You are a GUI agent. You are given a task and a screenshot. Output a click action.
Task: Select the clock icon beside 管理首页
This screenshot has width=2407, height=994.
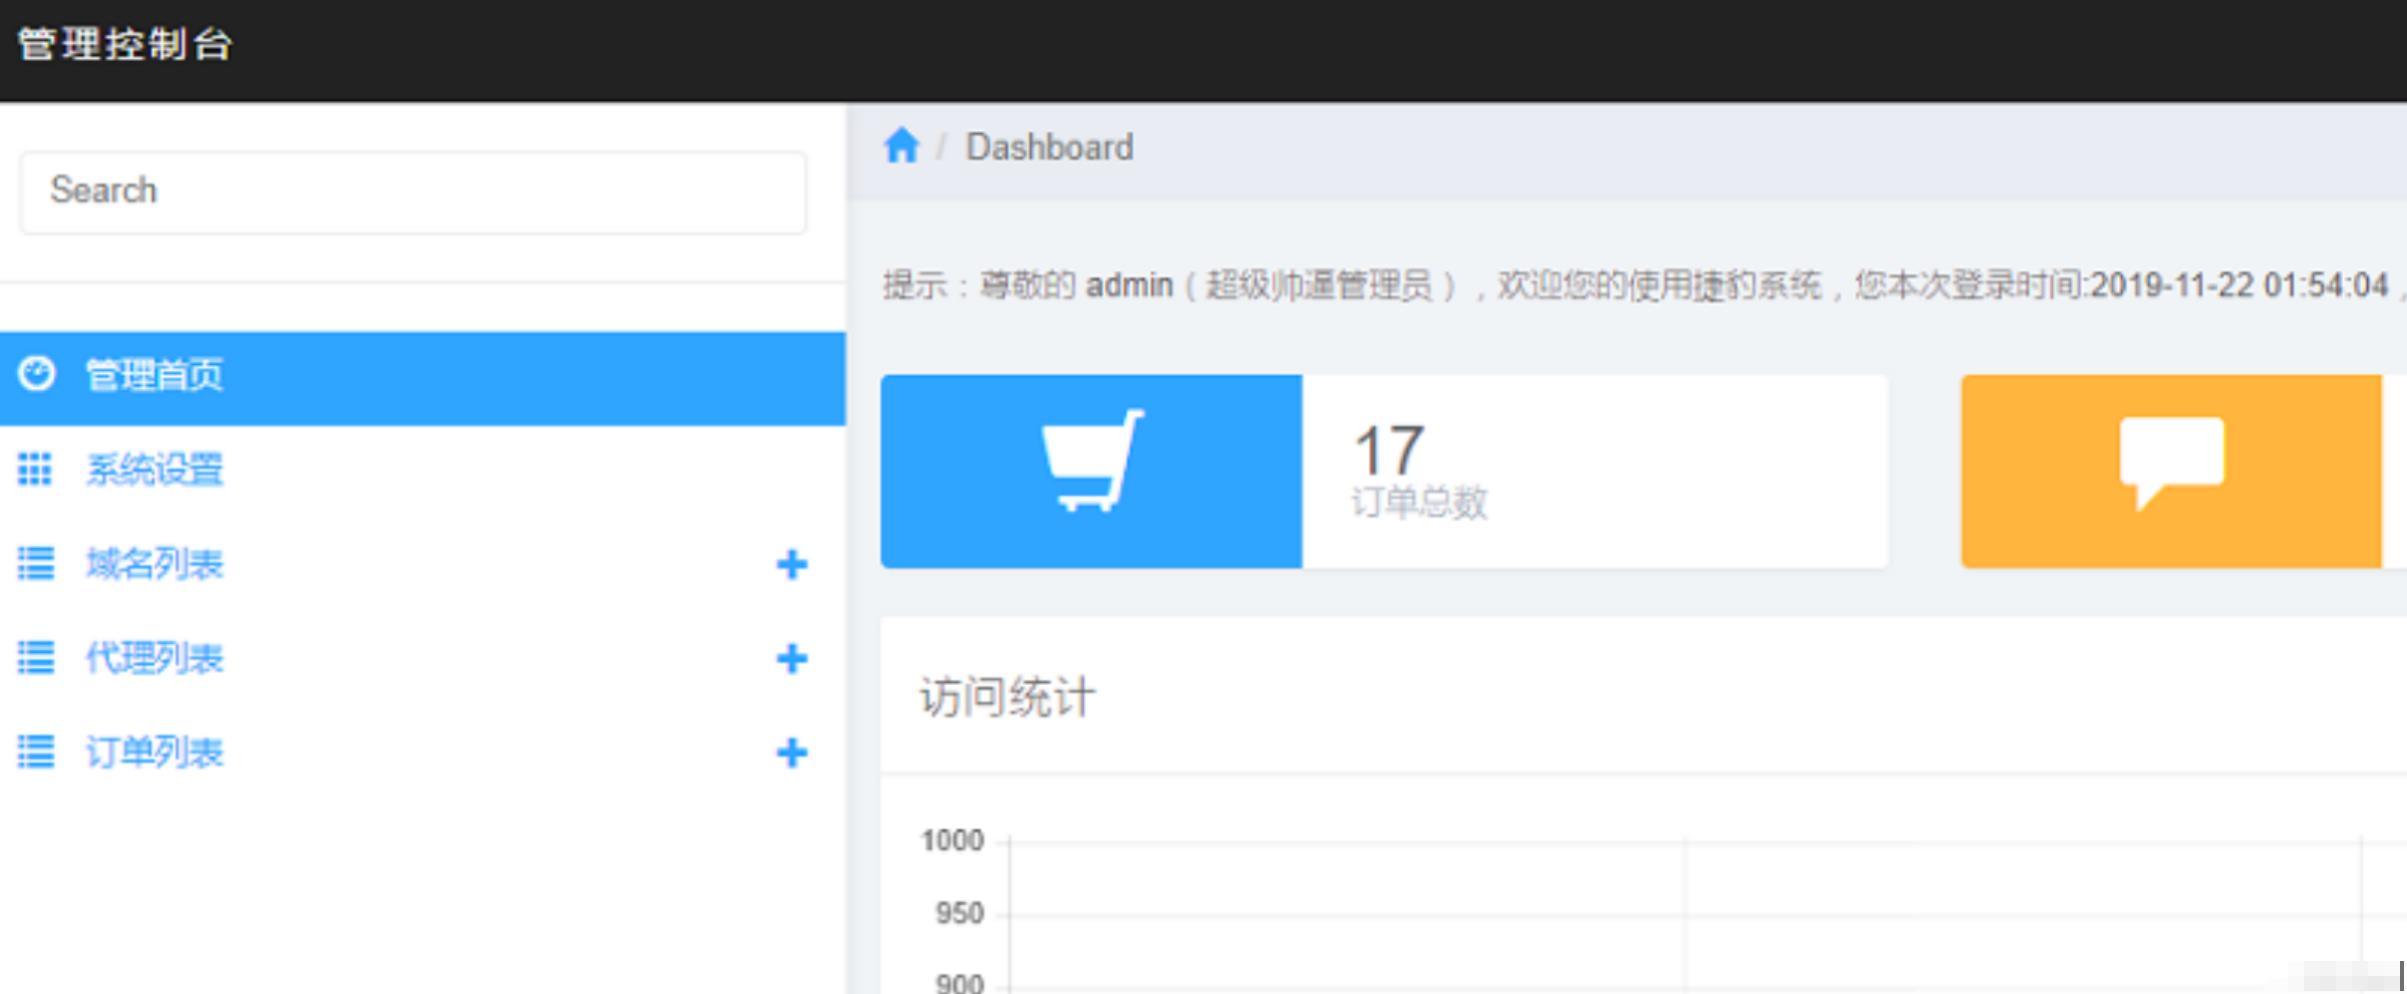tap(37, 373)
